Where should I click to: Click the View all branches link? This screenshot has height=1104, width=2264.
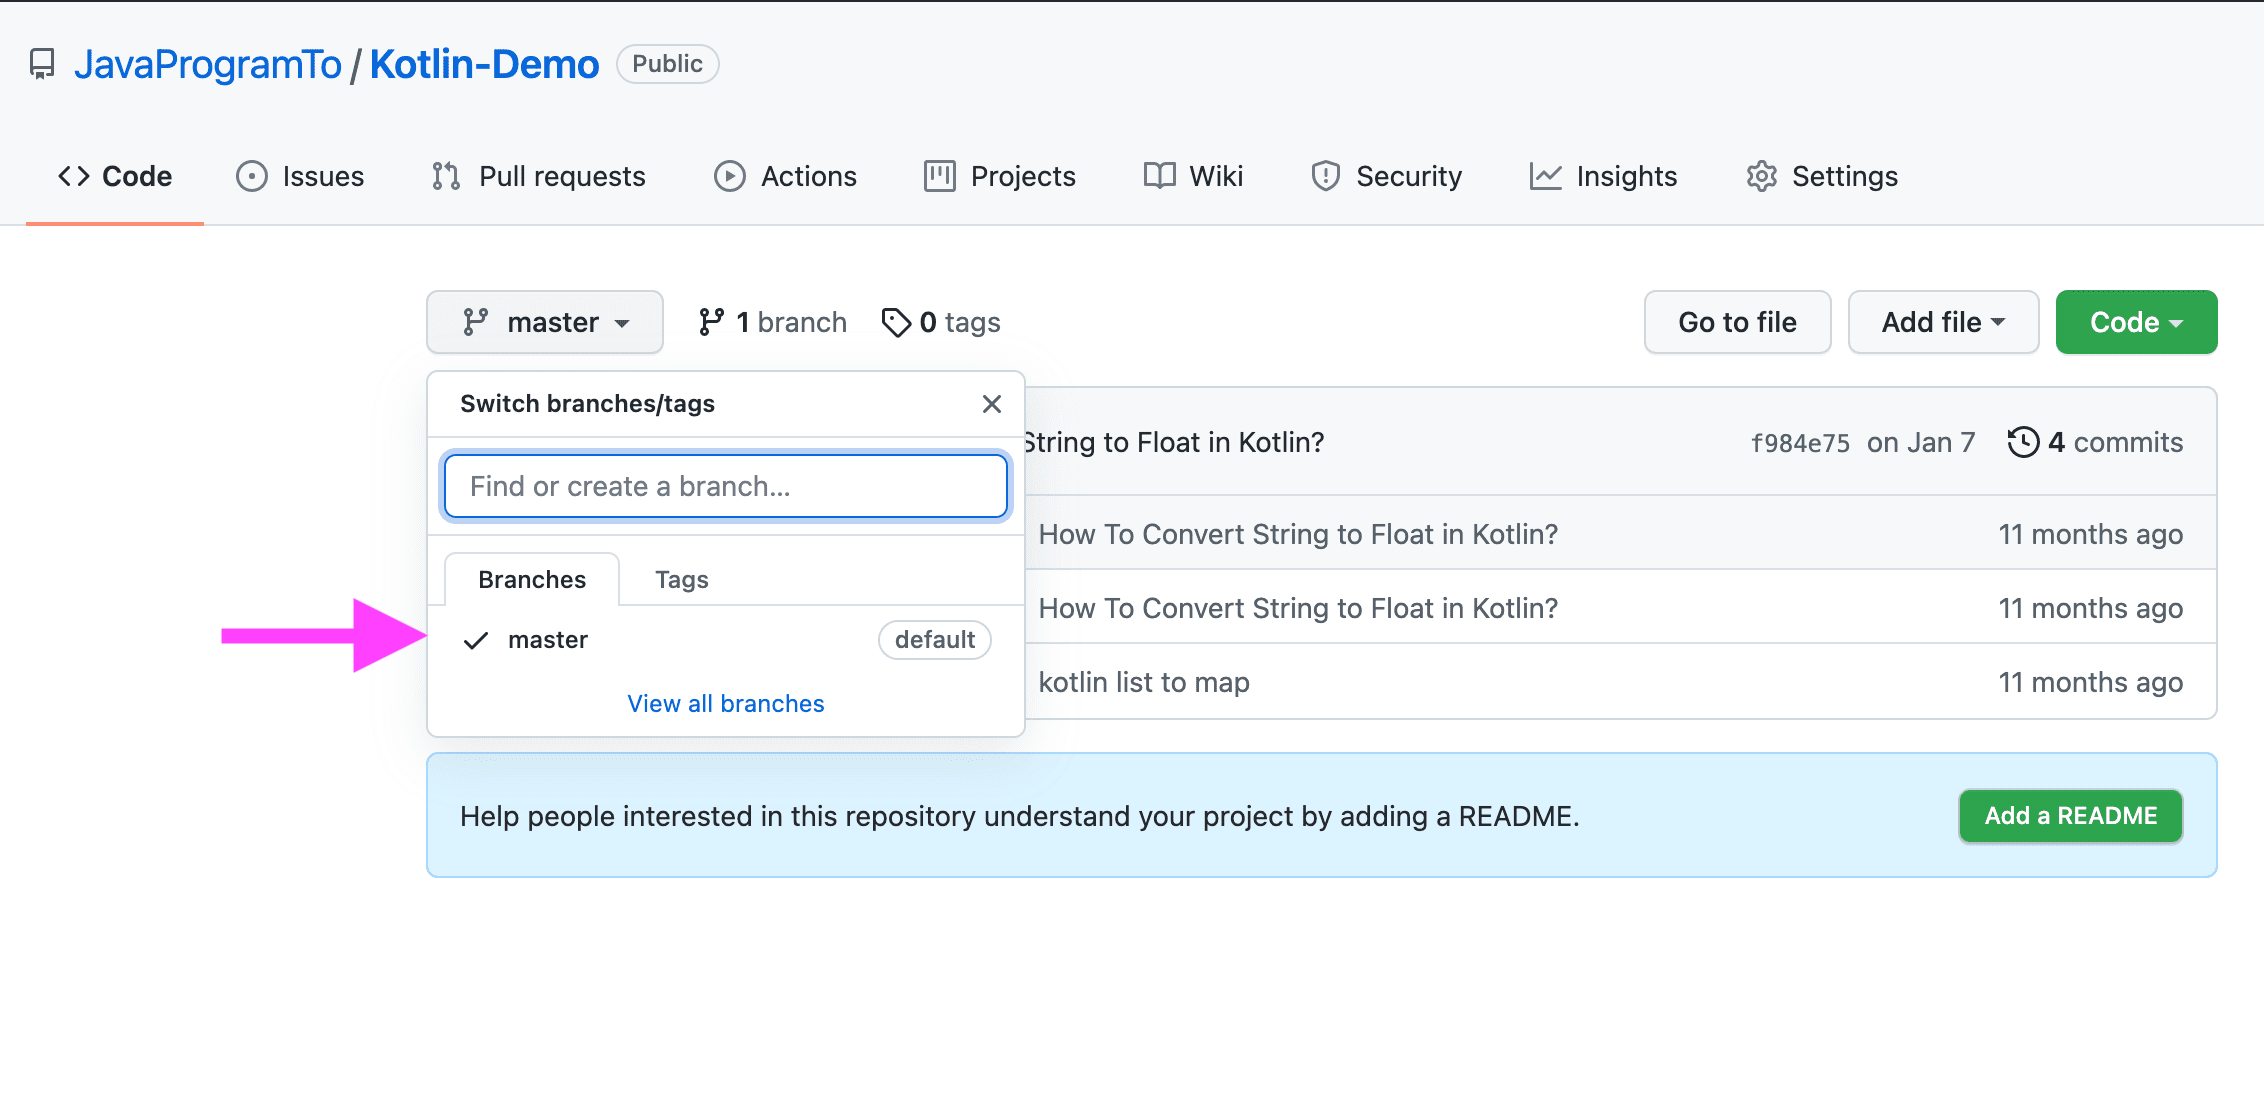point(725,704)
